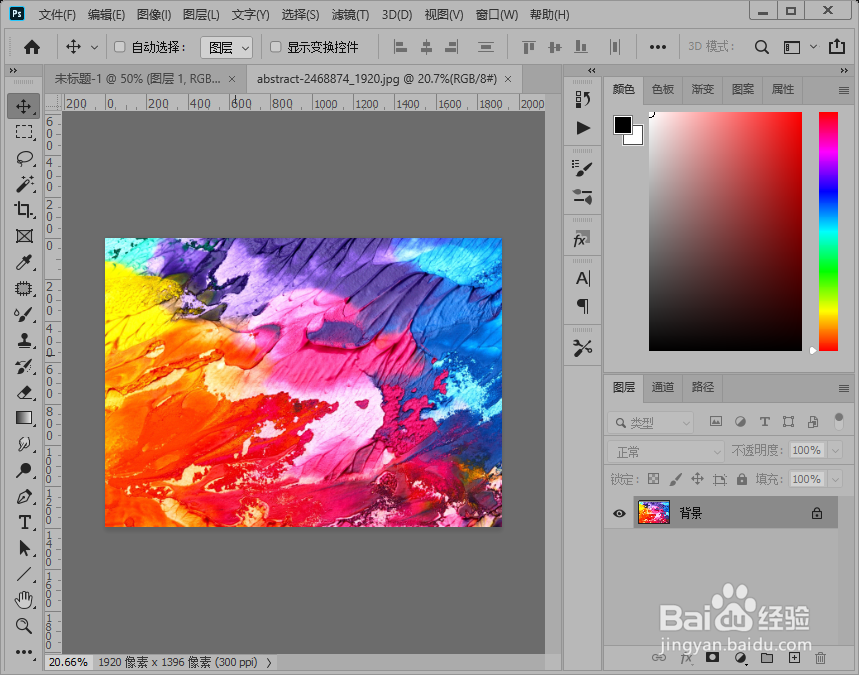Select the Line tool
Screen dimensions: 859x675
click(x=24, y=574)
